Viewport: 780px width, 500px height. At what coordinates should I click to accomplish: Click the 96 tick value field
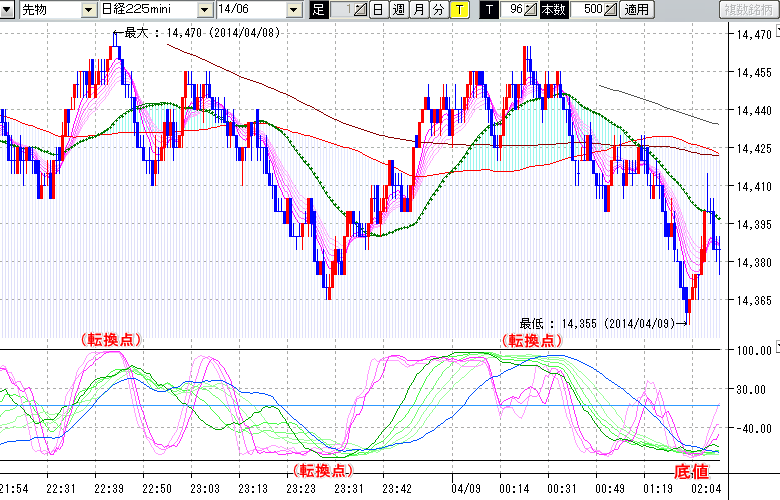pos(514,10)
